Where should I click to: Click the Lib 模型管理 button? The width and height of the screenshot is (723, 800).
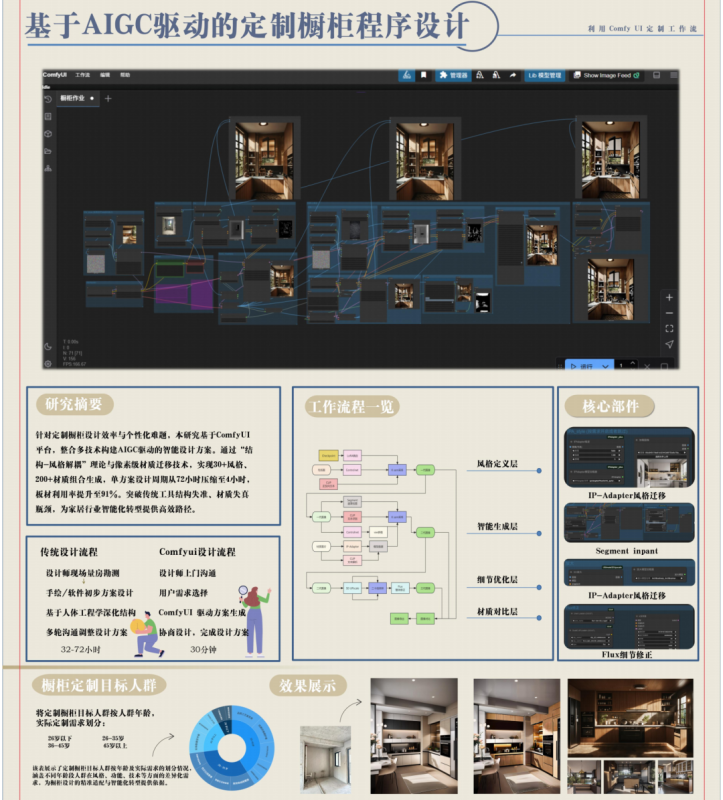coord(545,76)
